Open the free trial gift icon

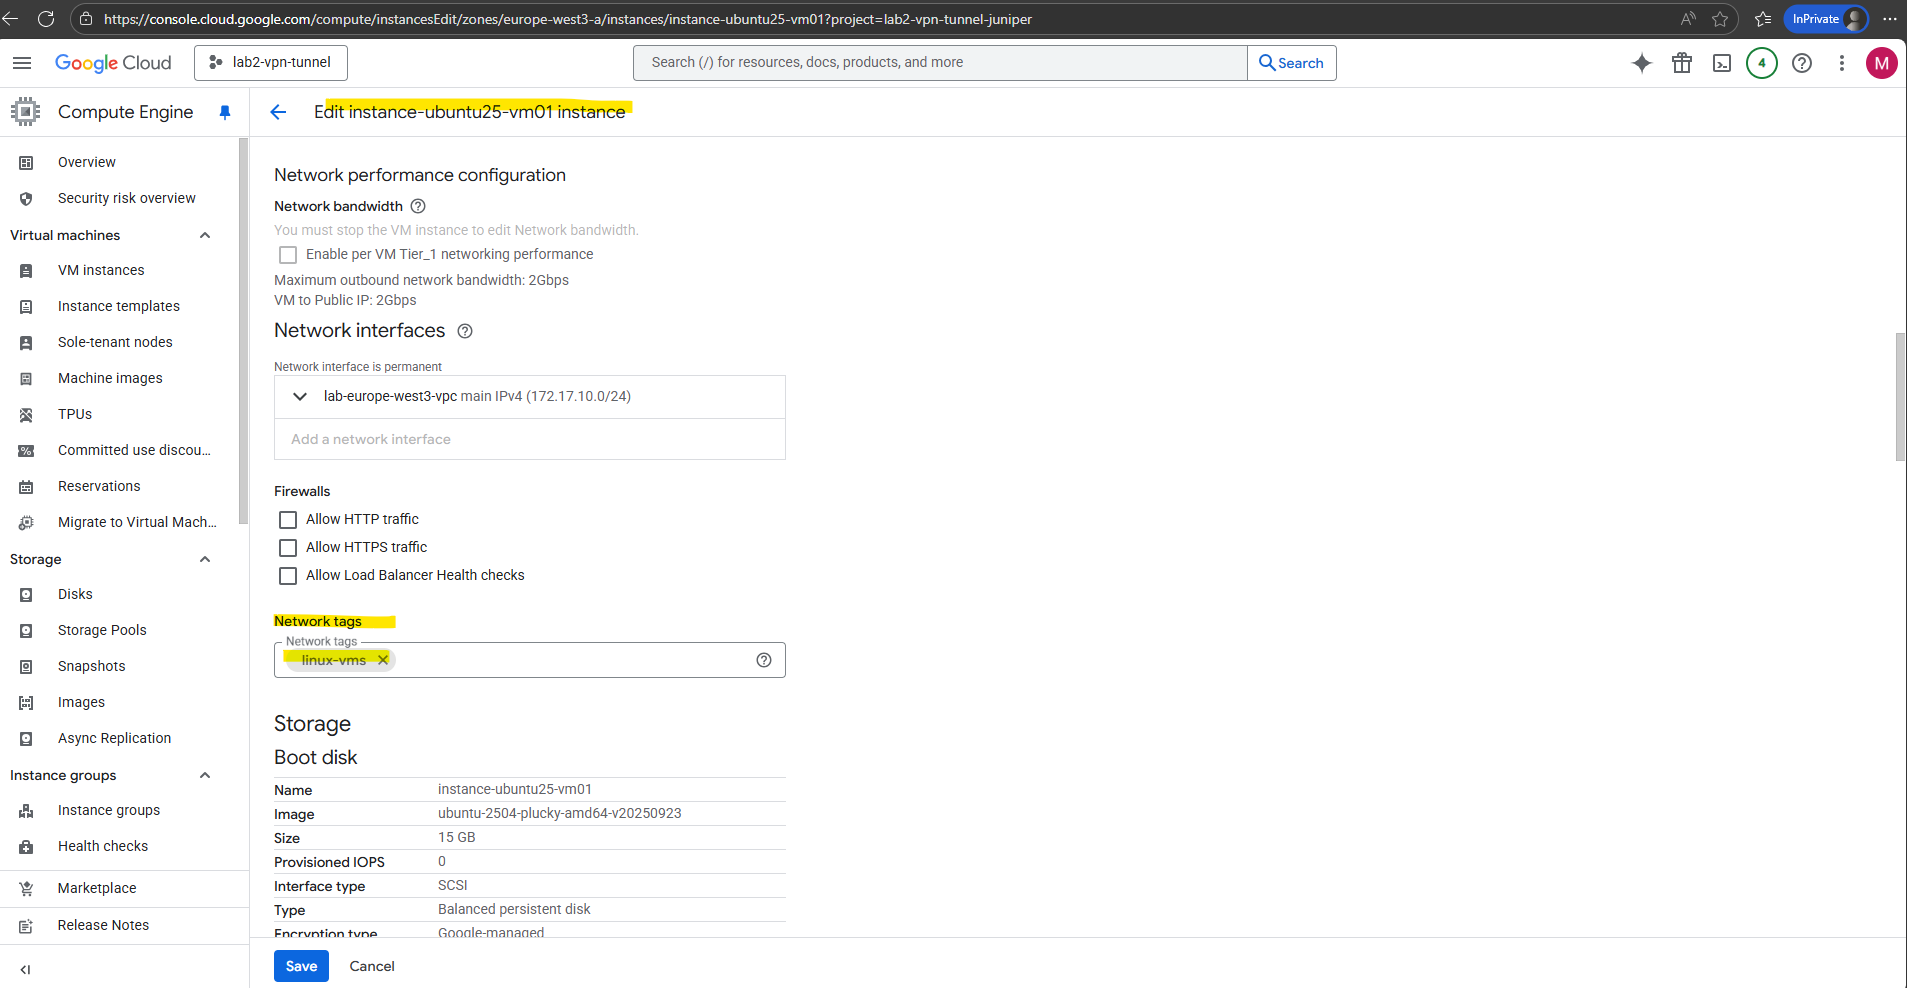click(1682, 63)
